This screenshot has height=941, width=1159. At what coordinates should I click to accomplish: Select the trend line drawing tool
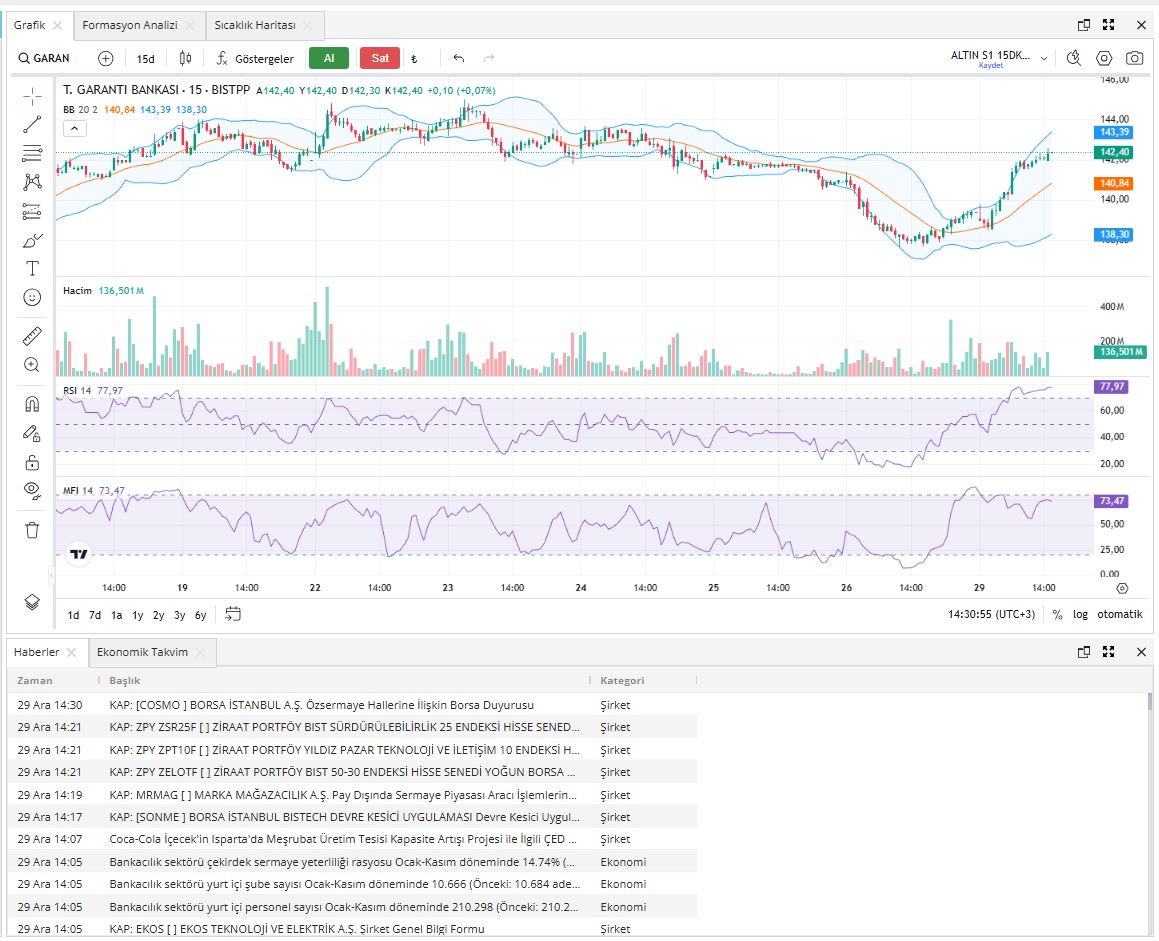(x=32, y=124)
